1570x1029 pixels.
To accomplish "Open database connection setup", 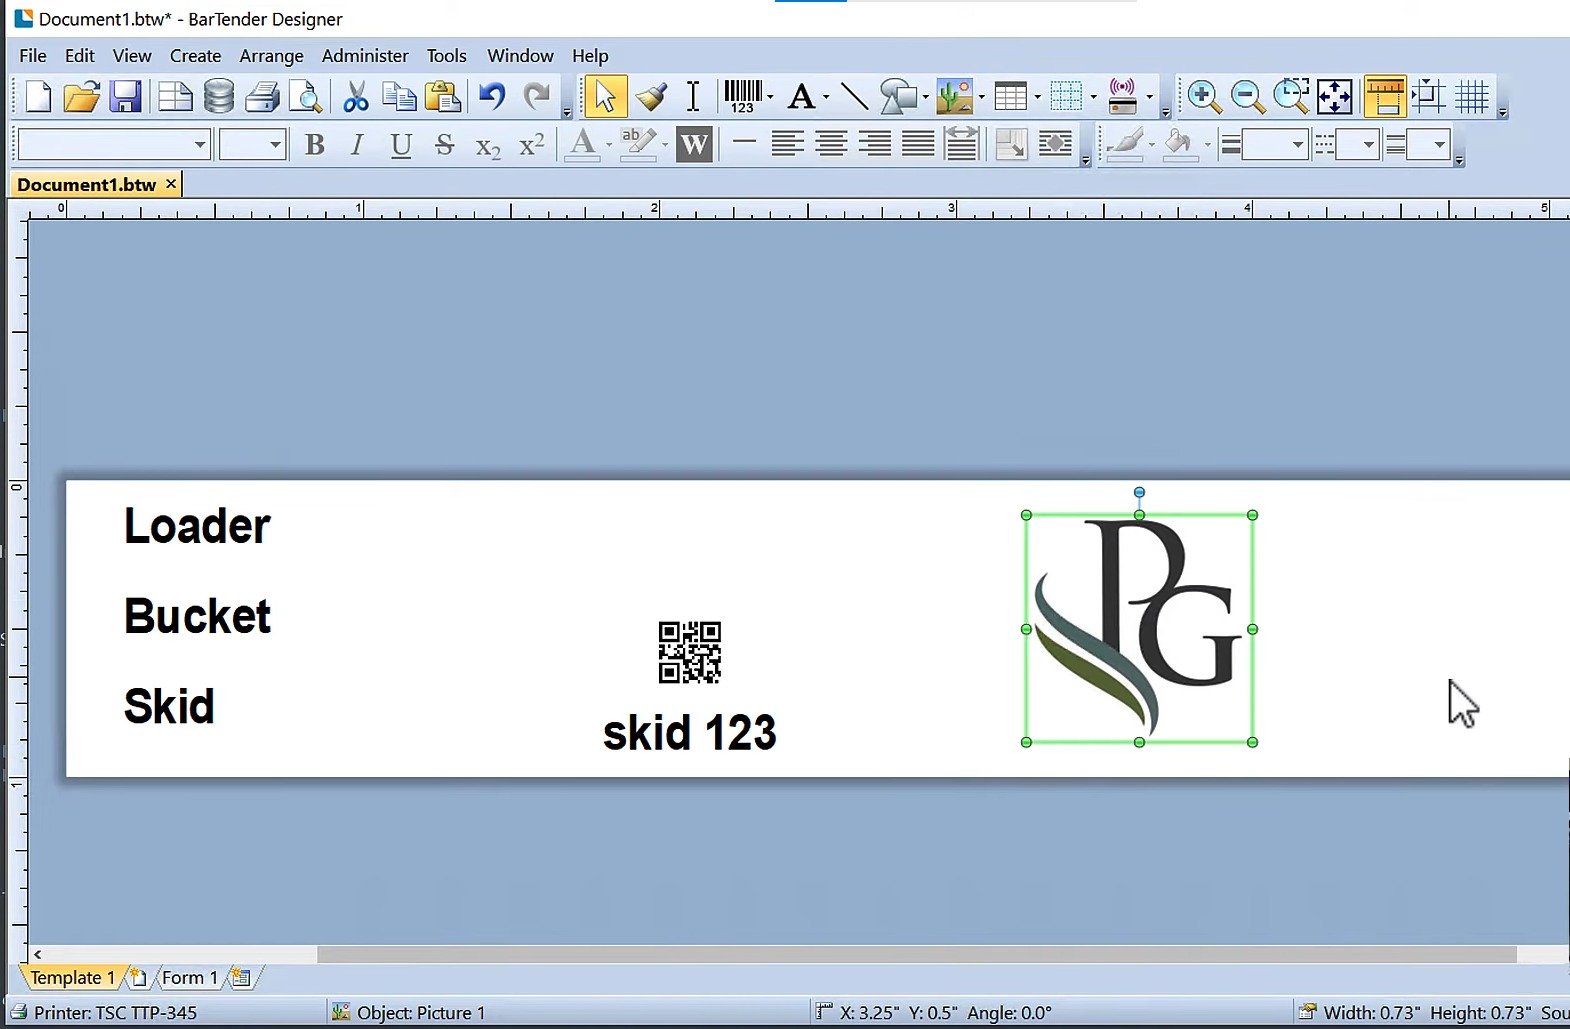I will (x=218, y=97).
